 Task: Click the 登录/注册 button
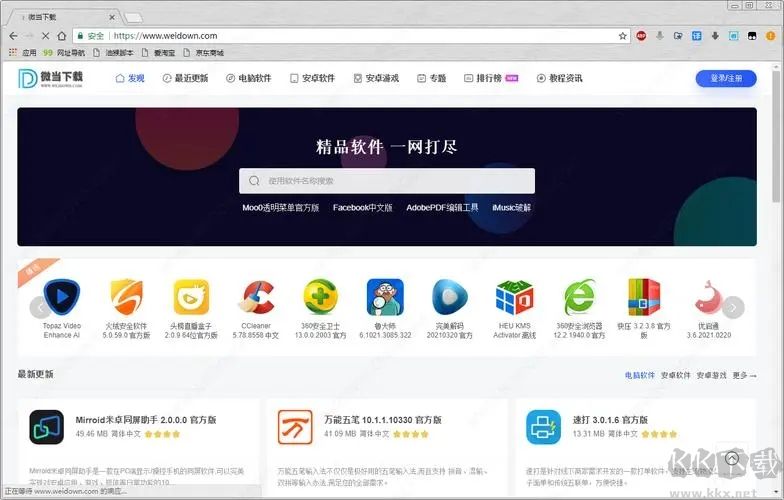[726, 78]
